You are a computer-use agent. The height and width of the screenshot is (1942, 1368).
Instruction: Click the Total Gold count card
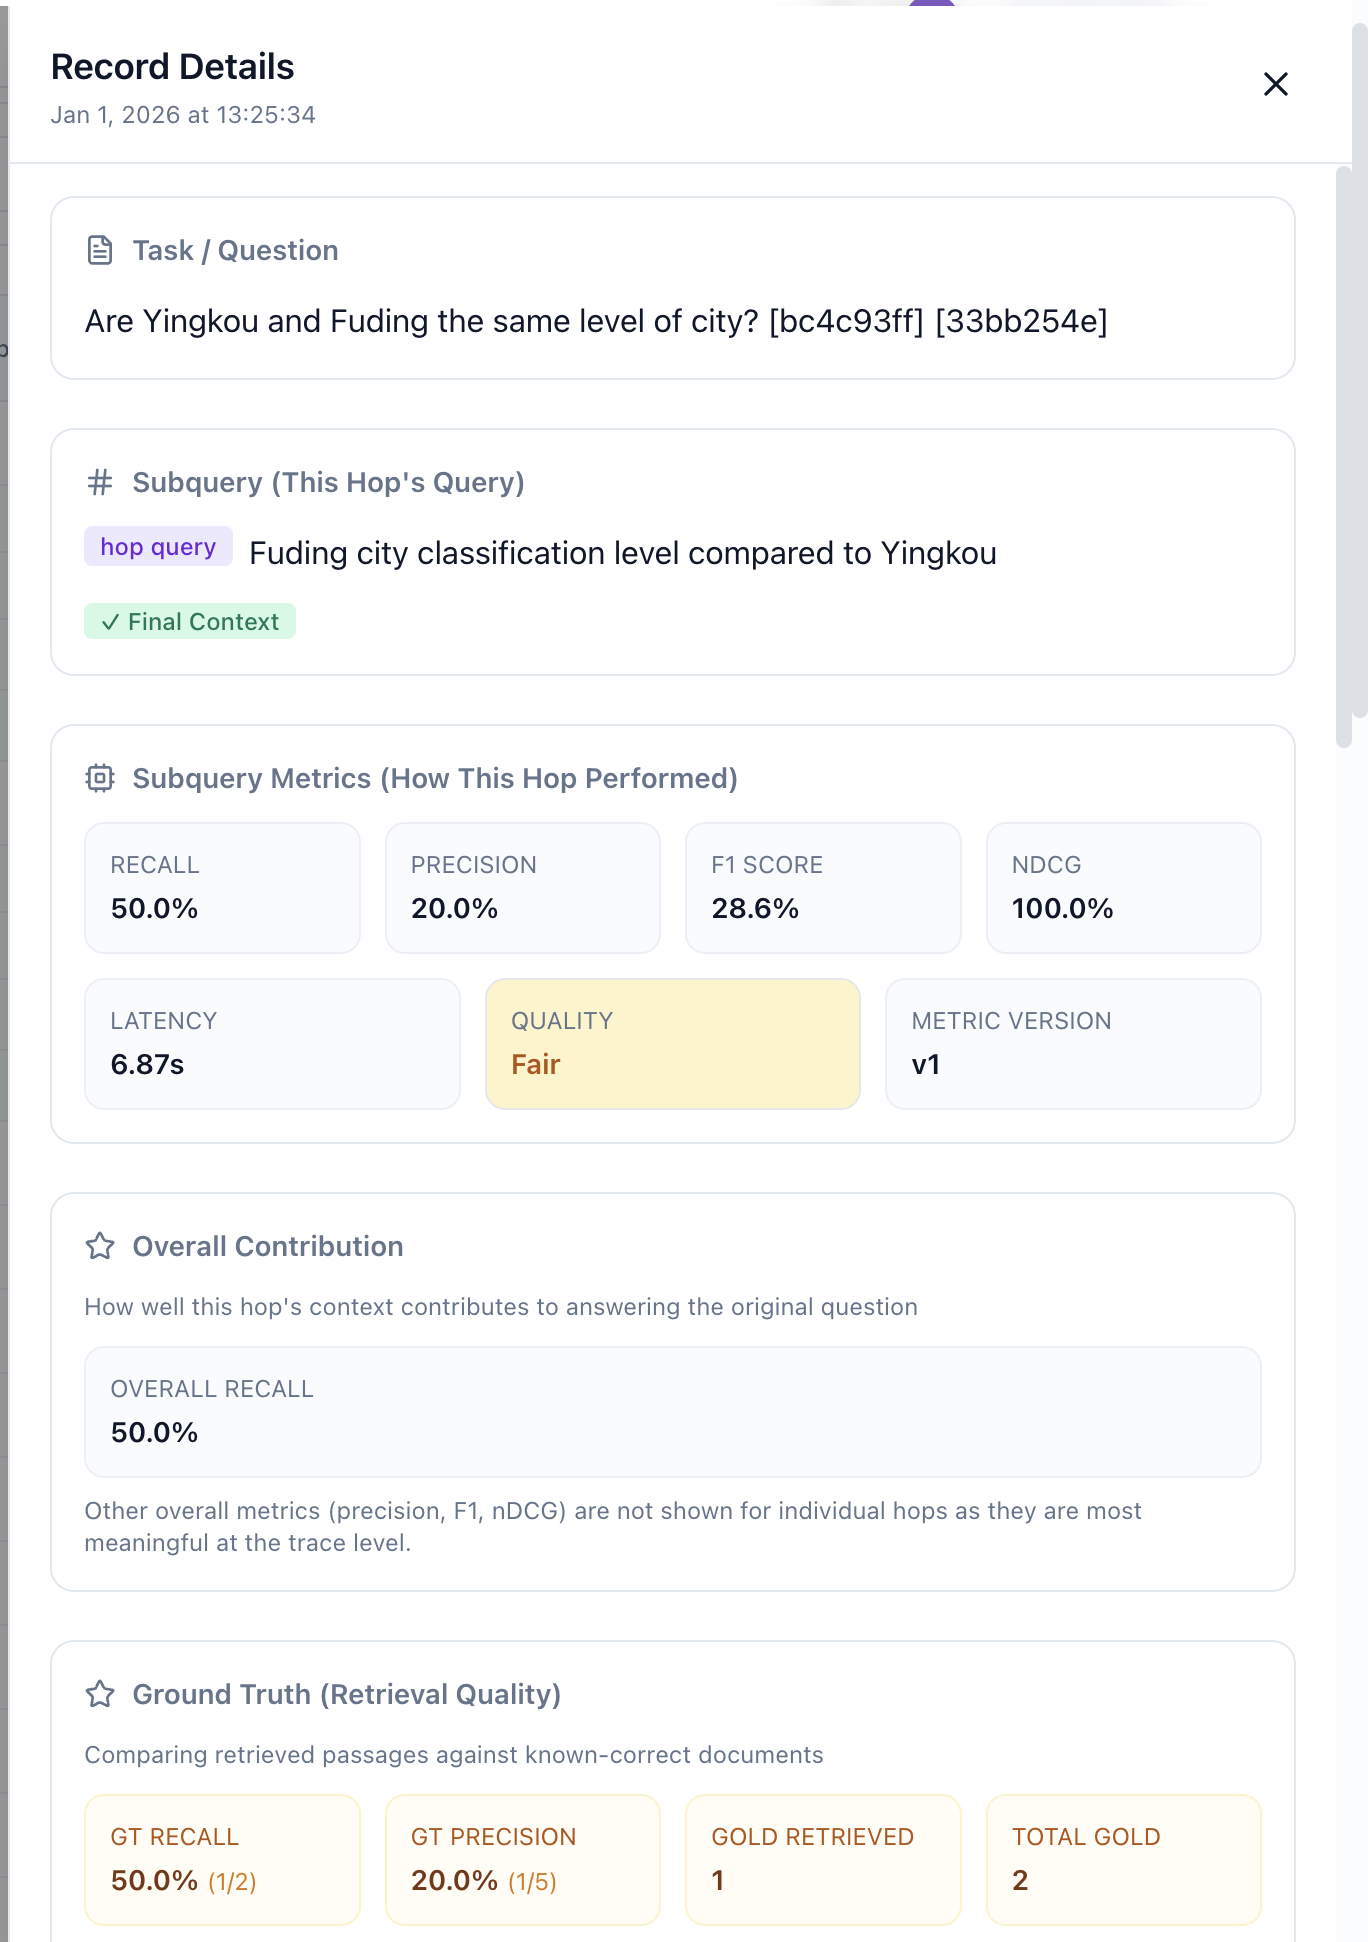tap(1123, 1859)
